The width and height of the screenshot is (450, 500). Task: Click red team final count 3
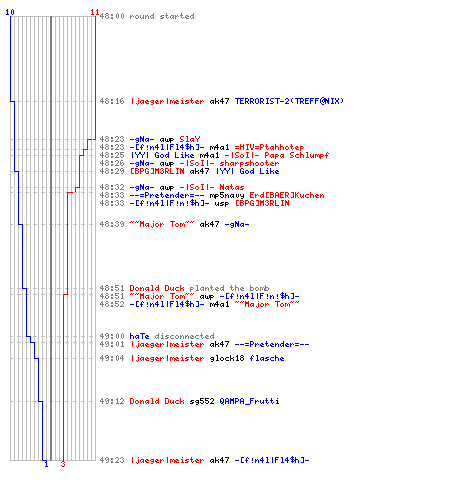(63, 464)
